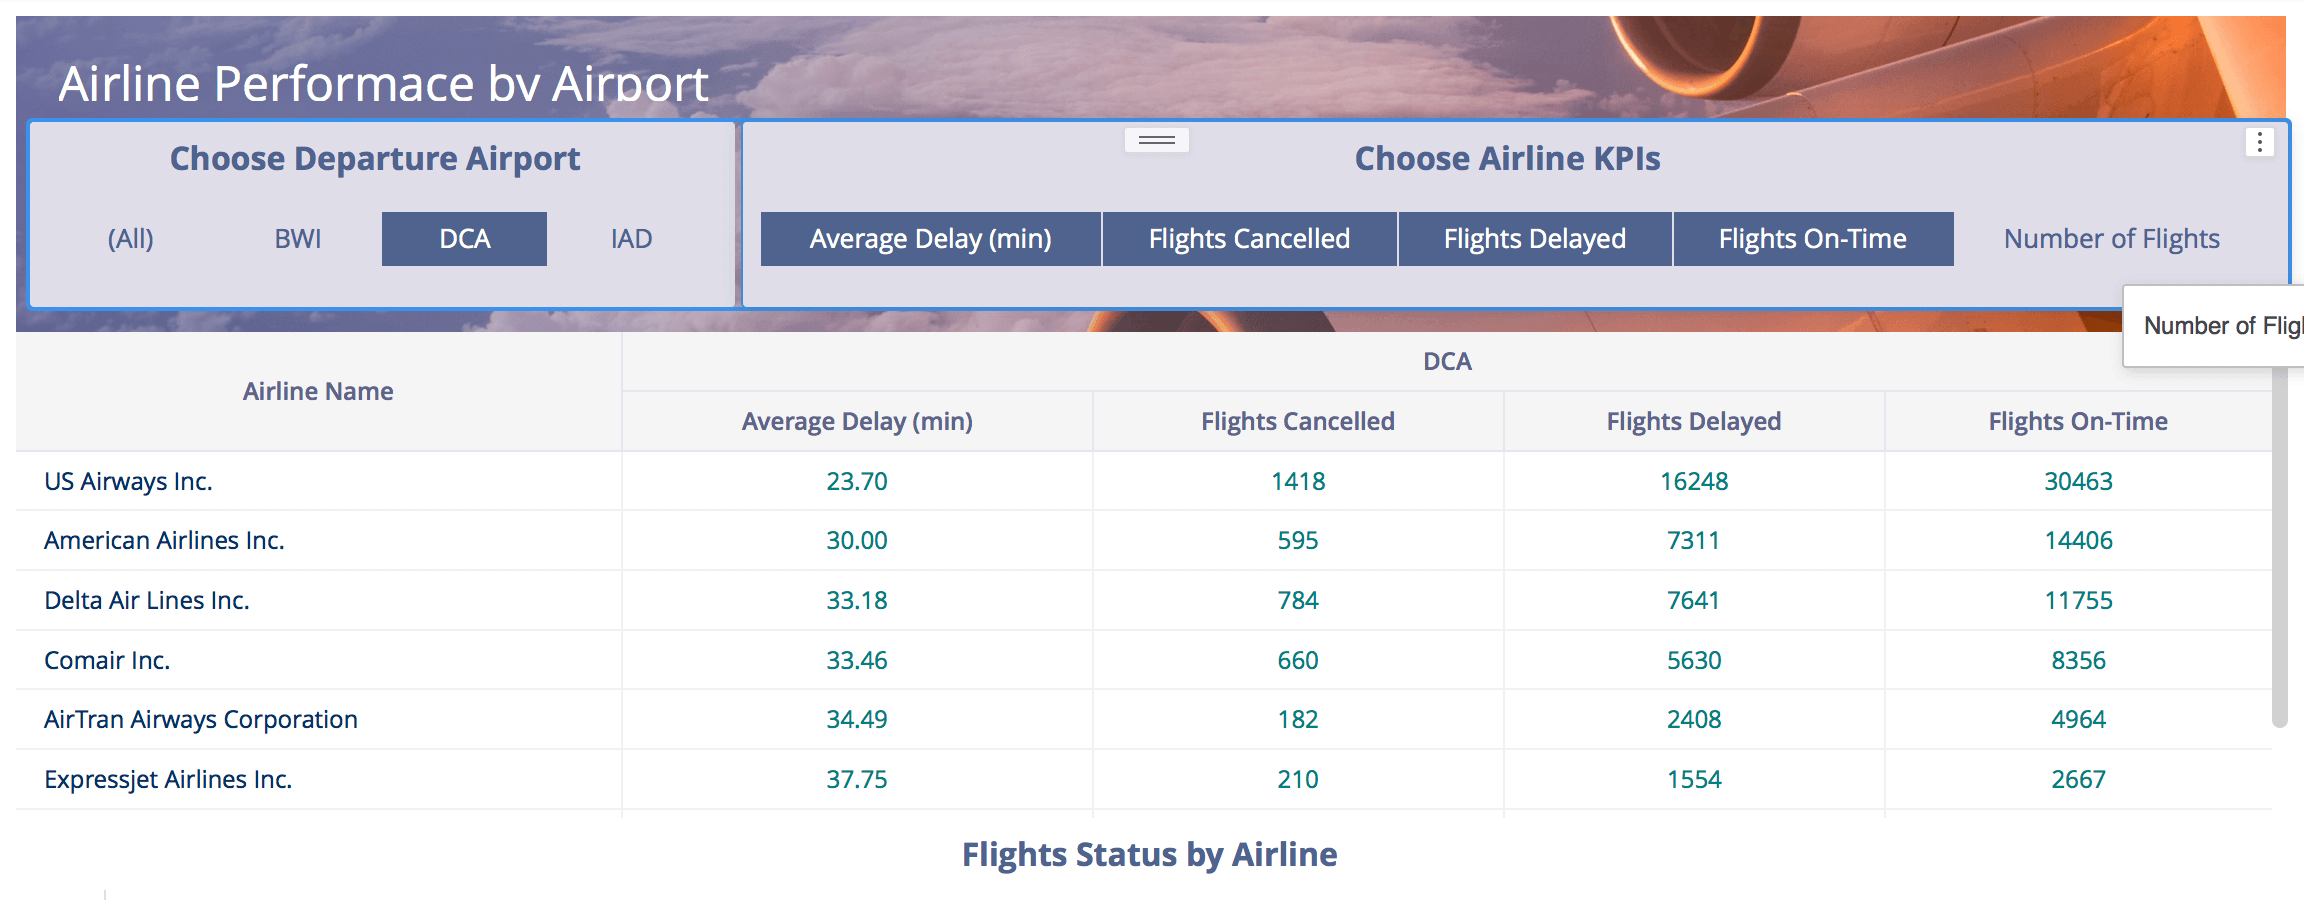Click the DCA group header in table

coord(1446,361)
